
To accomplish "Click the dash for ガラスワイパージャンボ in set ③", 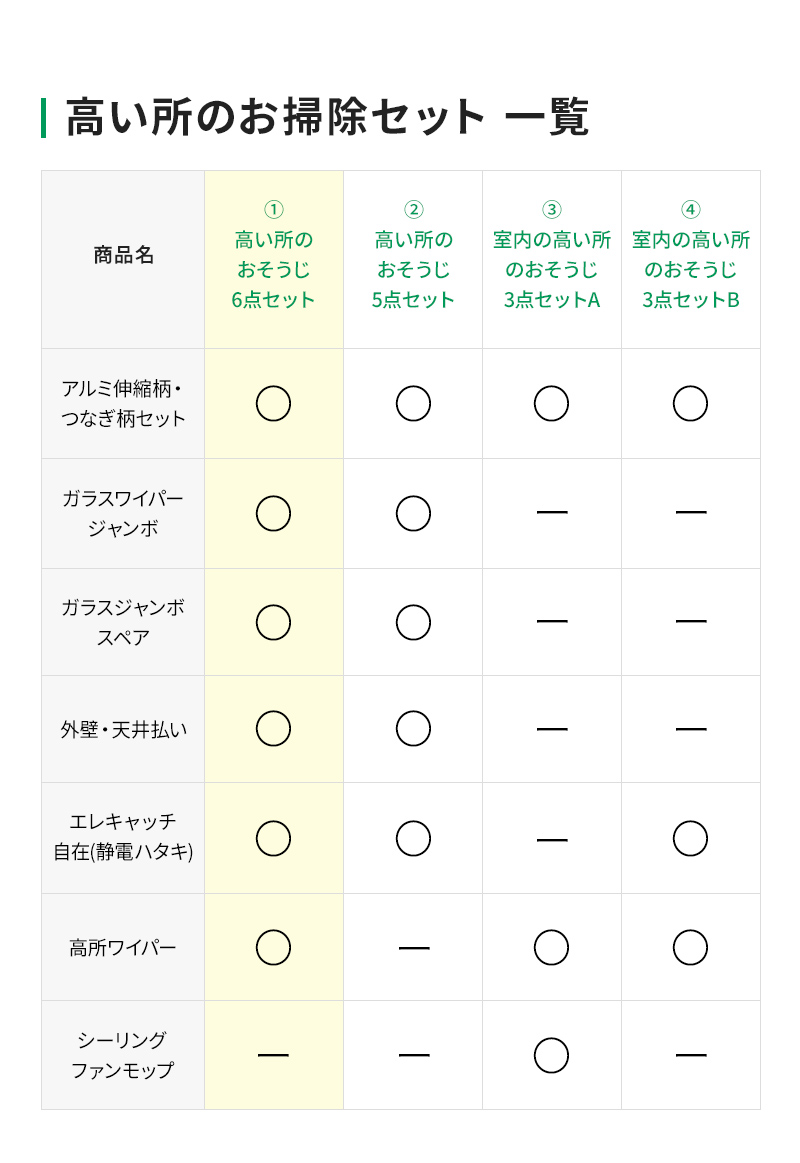I will [x=551, y=513].
